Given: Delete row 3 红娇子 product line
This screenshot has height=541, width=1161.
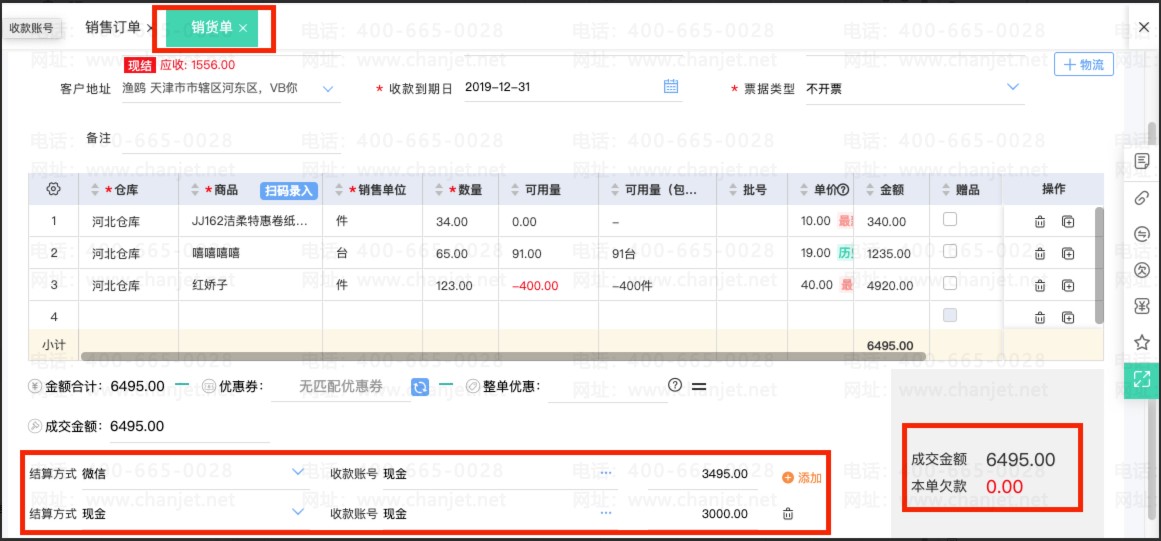Looking at the screenshot, I should coord(1040,285).
